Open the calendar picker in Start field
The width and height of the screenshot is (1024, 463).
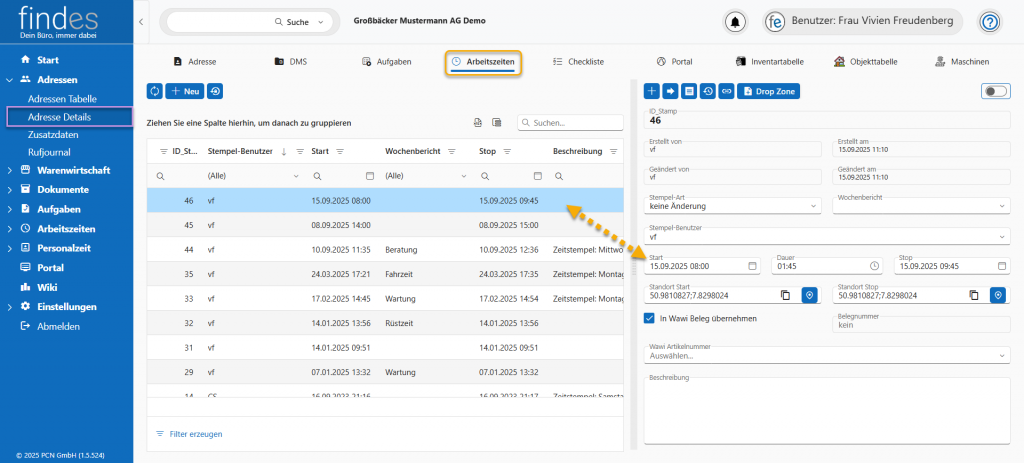(752, 266)
